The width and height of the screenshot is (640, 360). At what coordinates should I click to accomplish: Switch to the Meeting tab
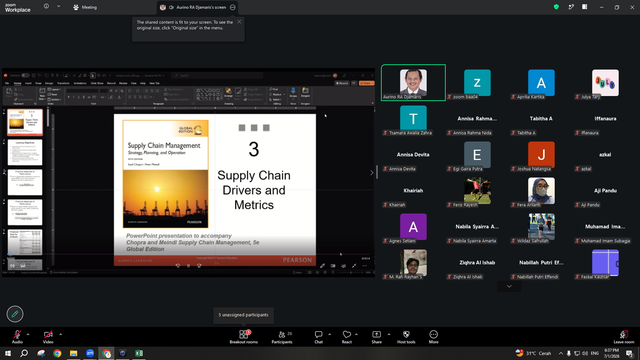(x=85, y=7)
